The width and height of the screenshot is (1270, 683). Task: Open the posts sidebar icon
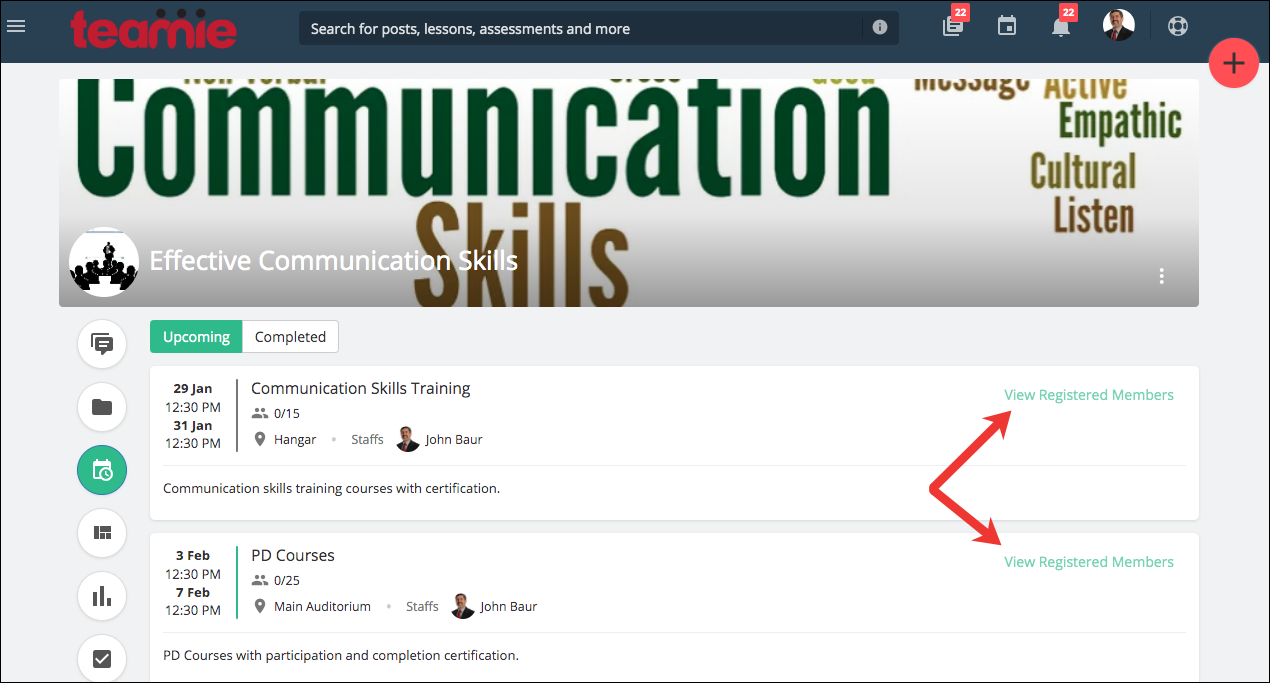pyautogui.click(x=102, y=344)
